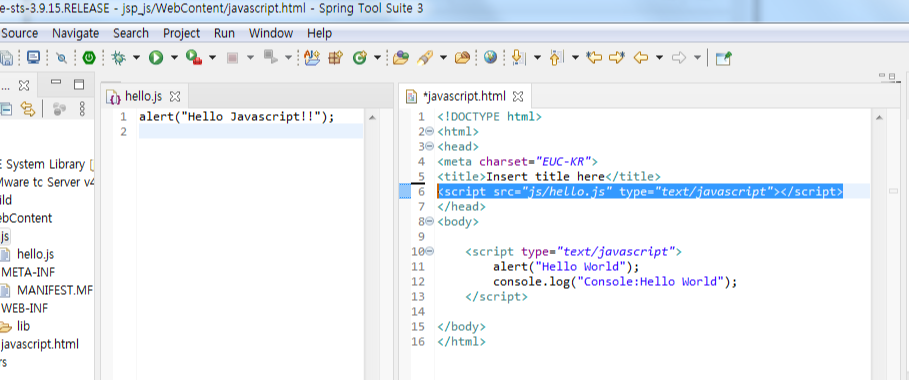909x380 pixels.
Task: Close the javascript.html editor tab
Action: pos(518,96)
